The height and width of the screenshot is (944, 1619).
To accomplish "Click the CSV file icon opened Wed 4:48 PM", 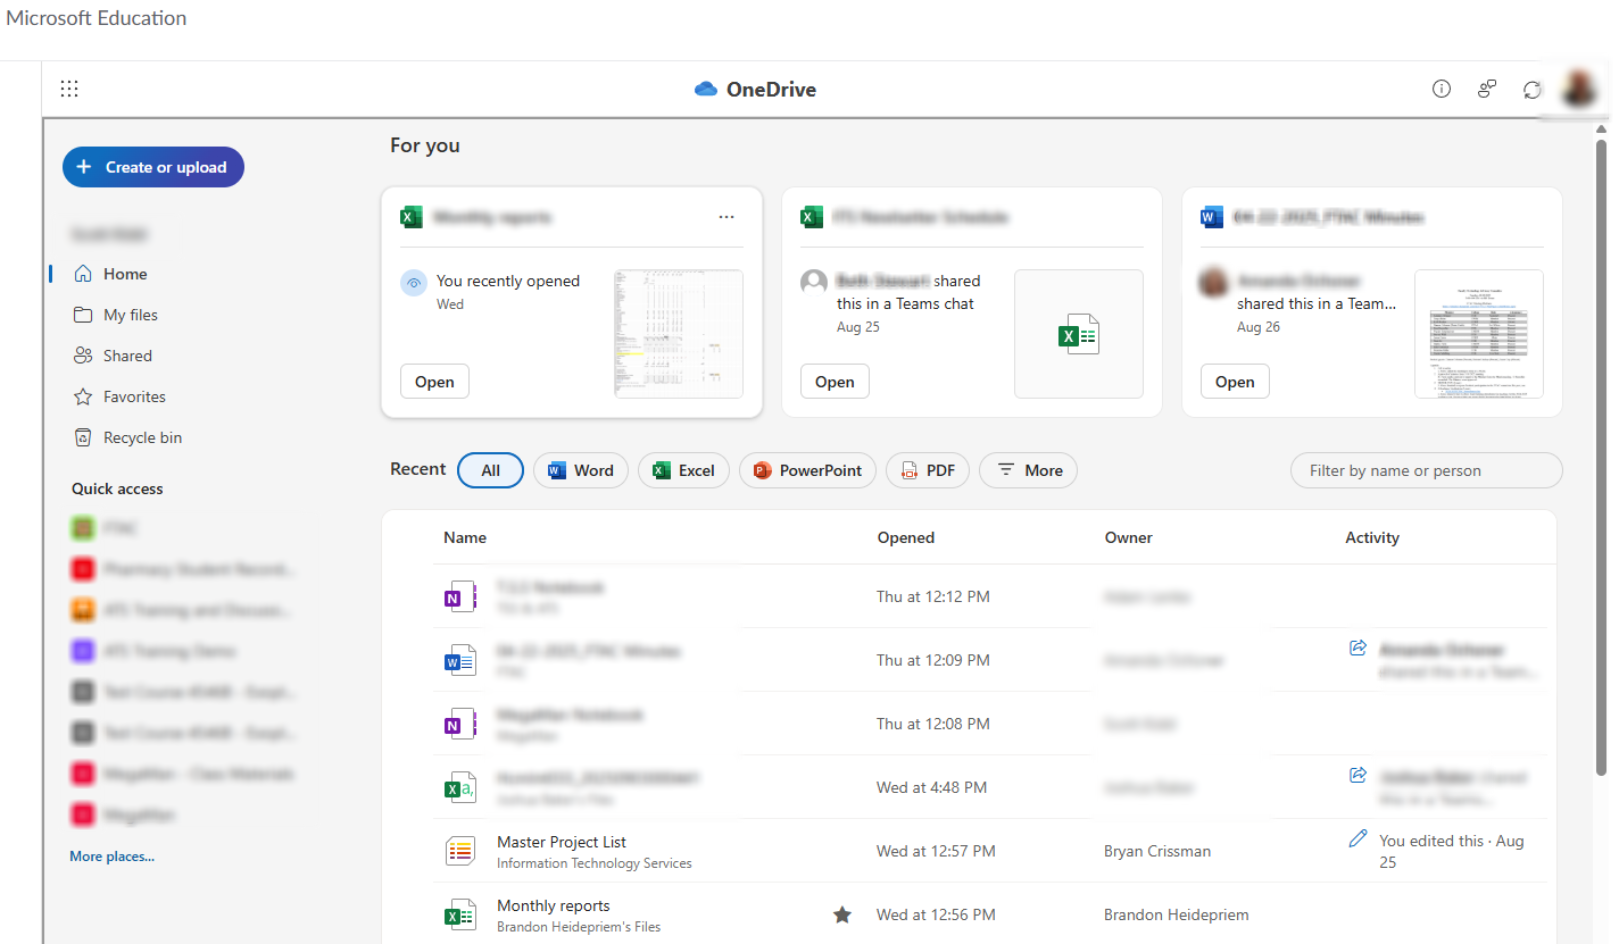I will point(460,788).
